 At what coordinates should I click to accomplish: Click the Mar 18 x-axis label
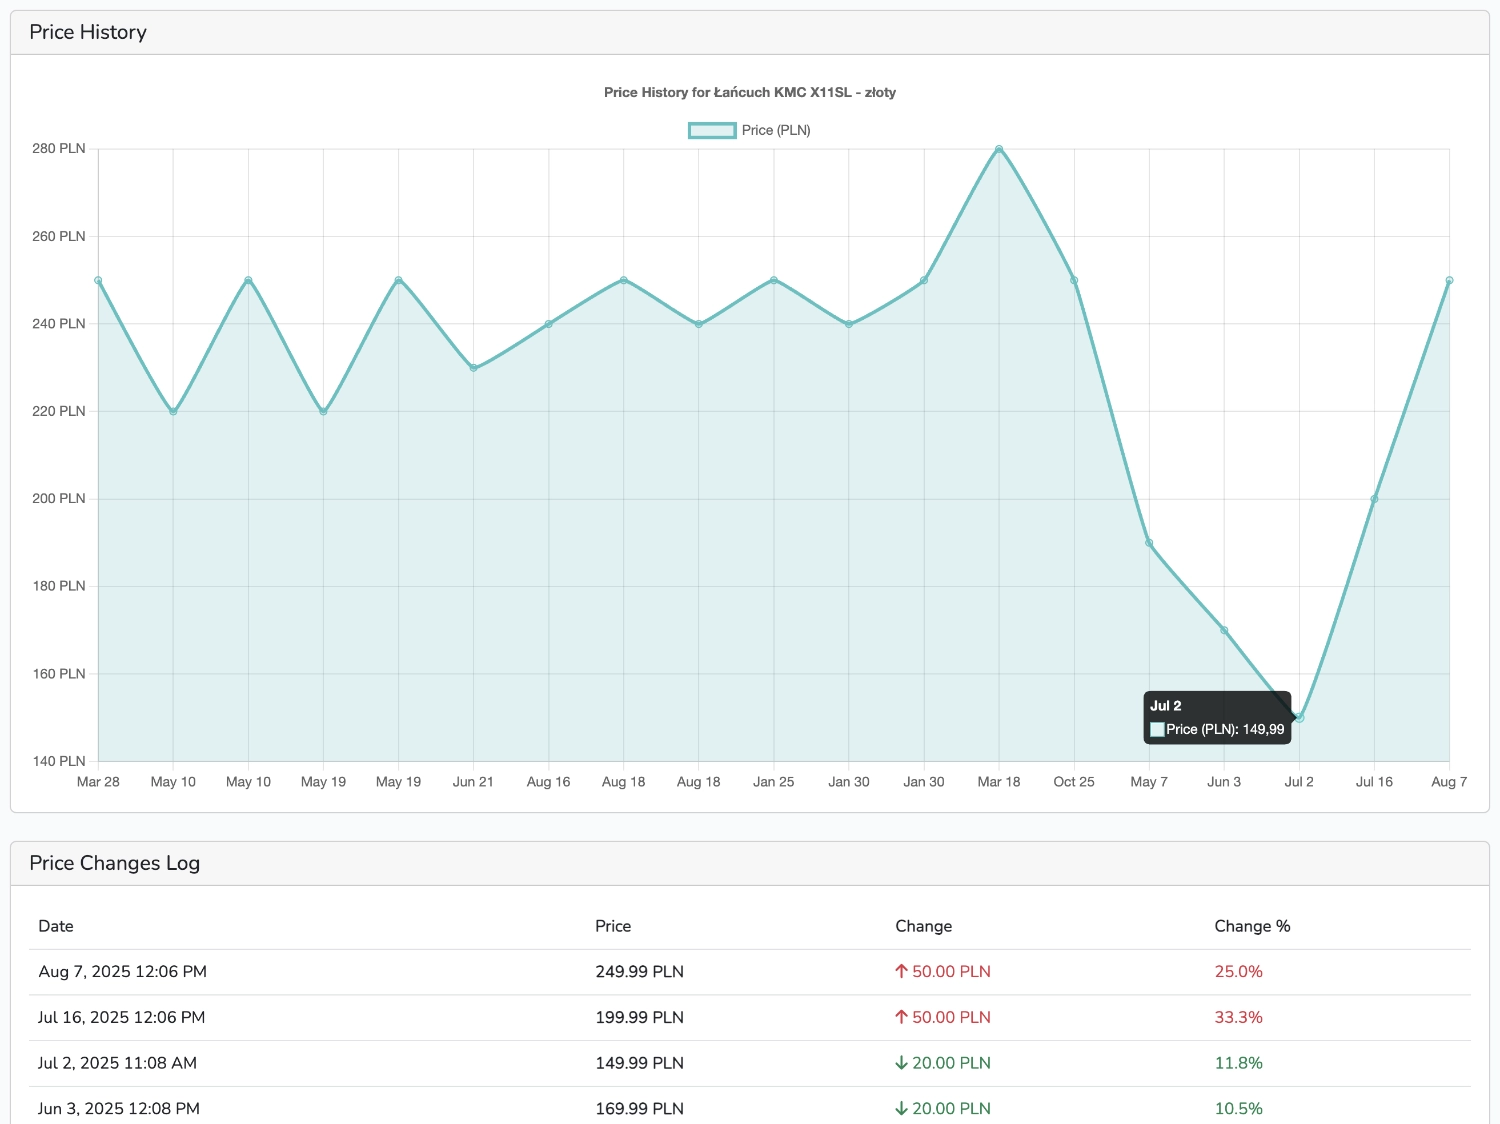click(x=999, y=782)
